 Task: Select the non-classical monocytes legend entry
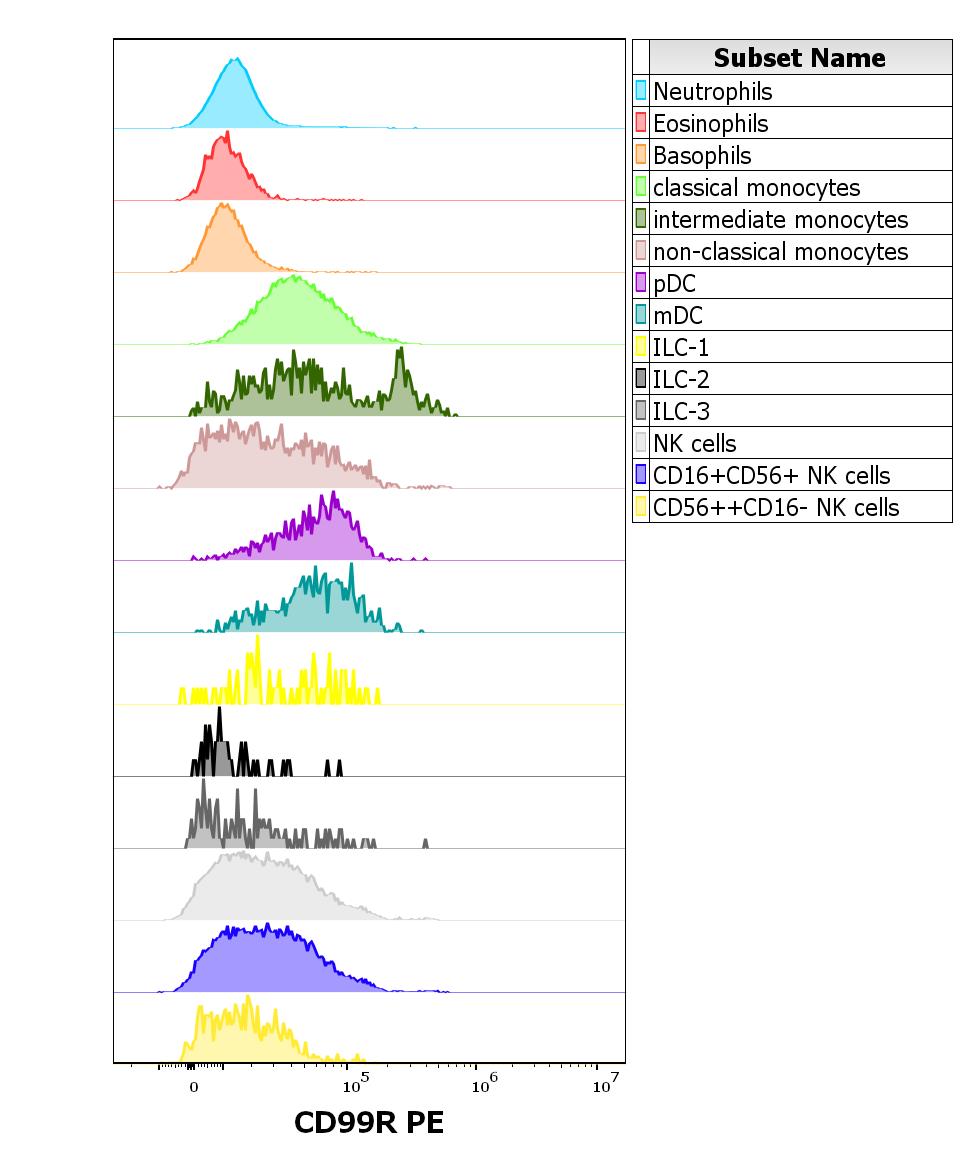coord(792,251)
